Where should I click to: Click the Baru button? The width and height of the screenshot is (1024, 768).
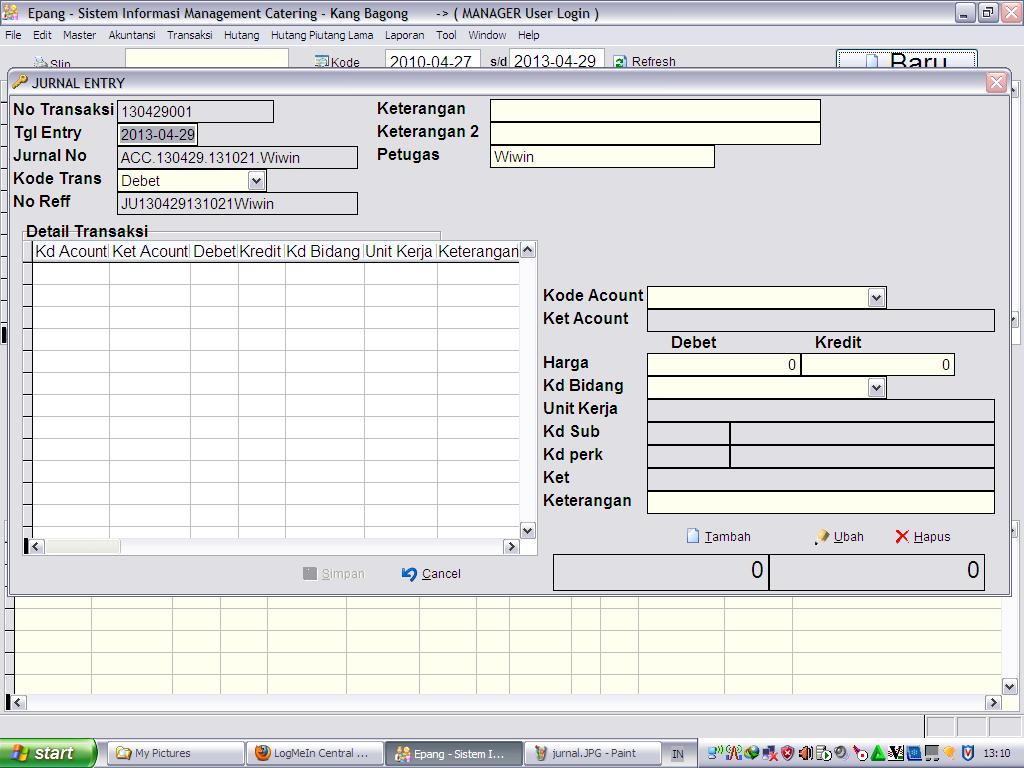(906, 62)
